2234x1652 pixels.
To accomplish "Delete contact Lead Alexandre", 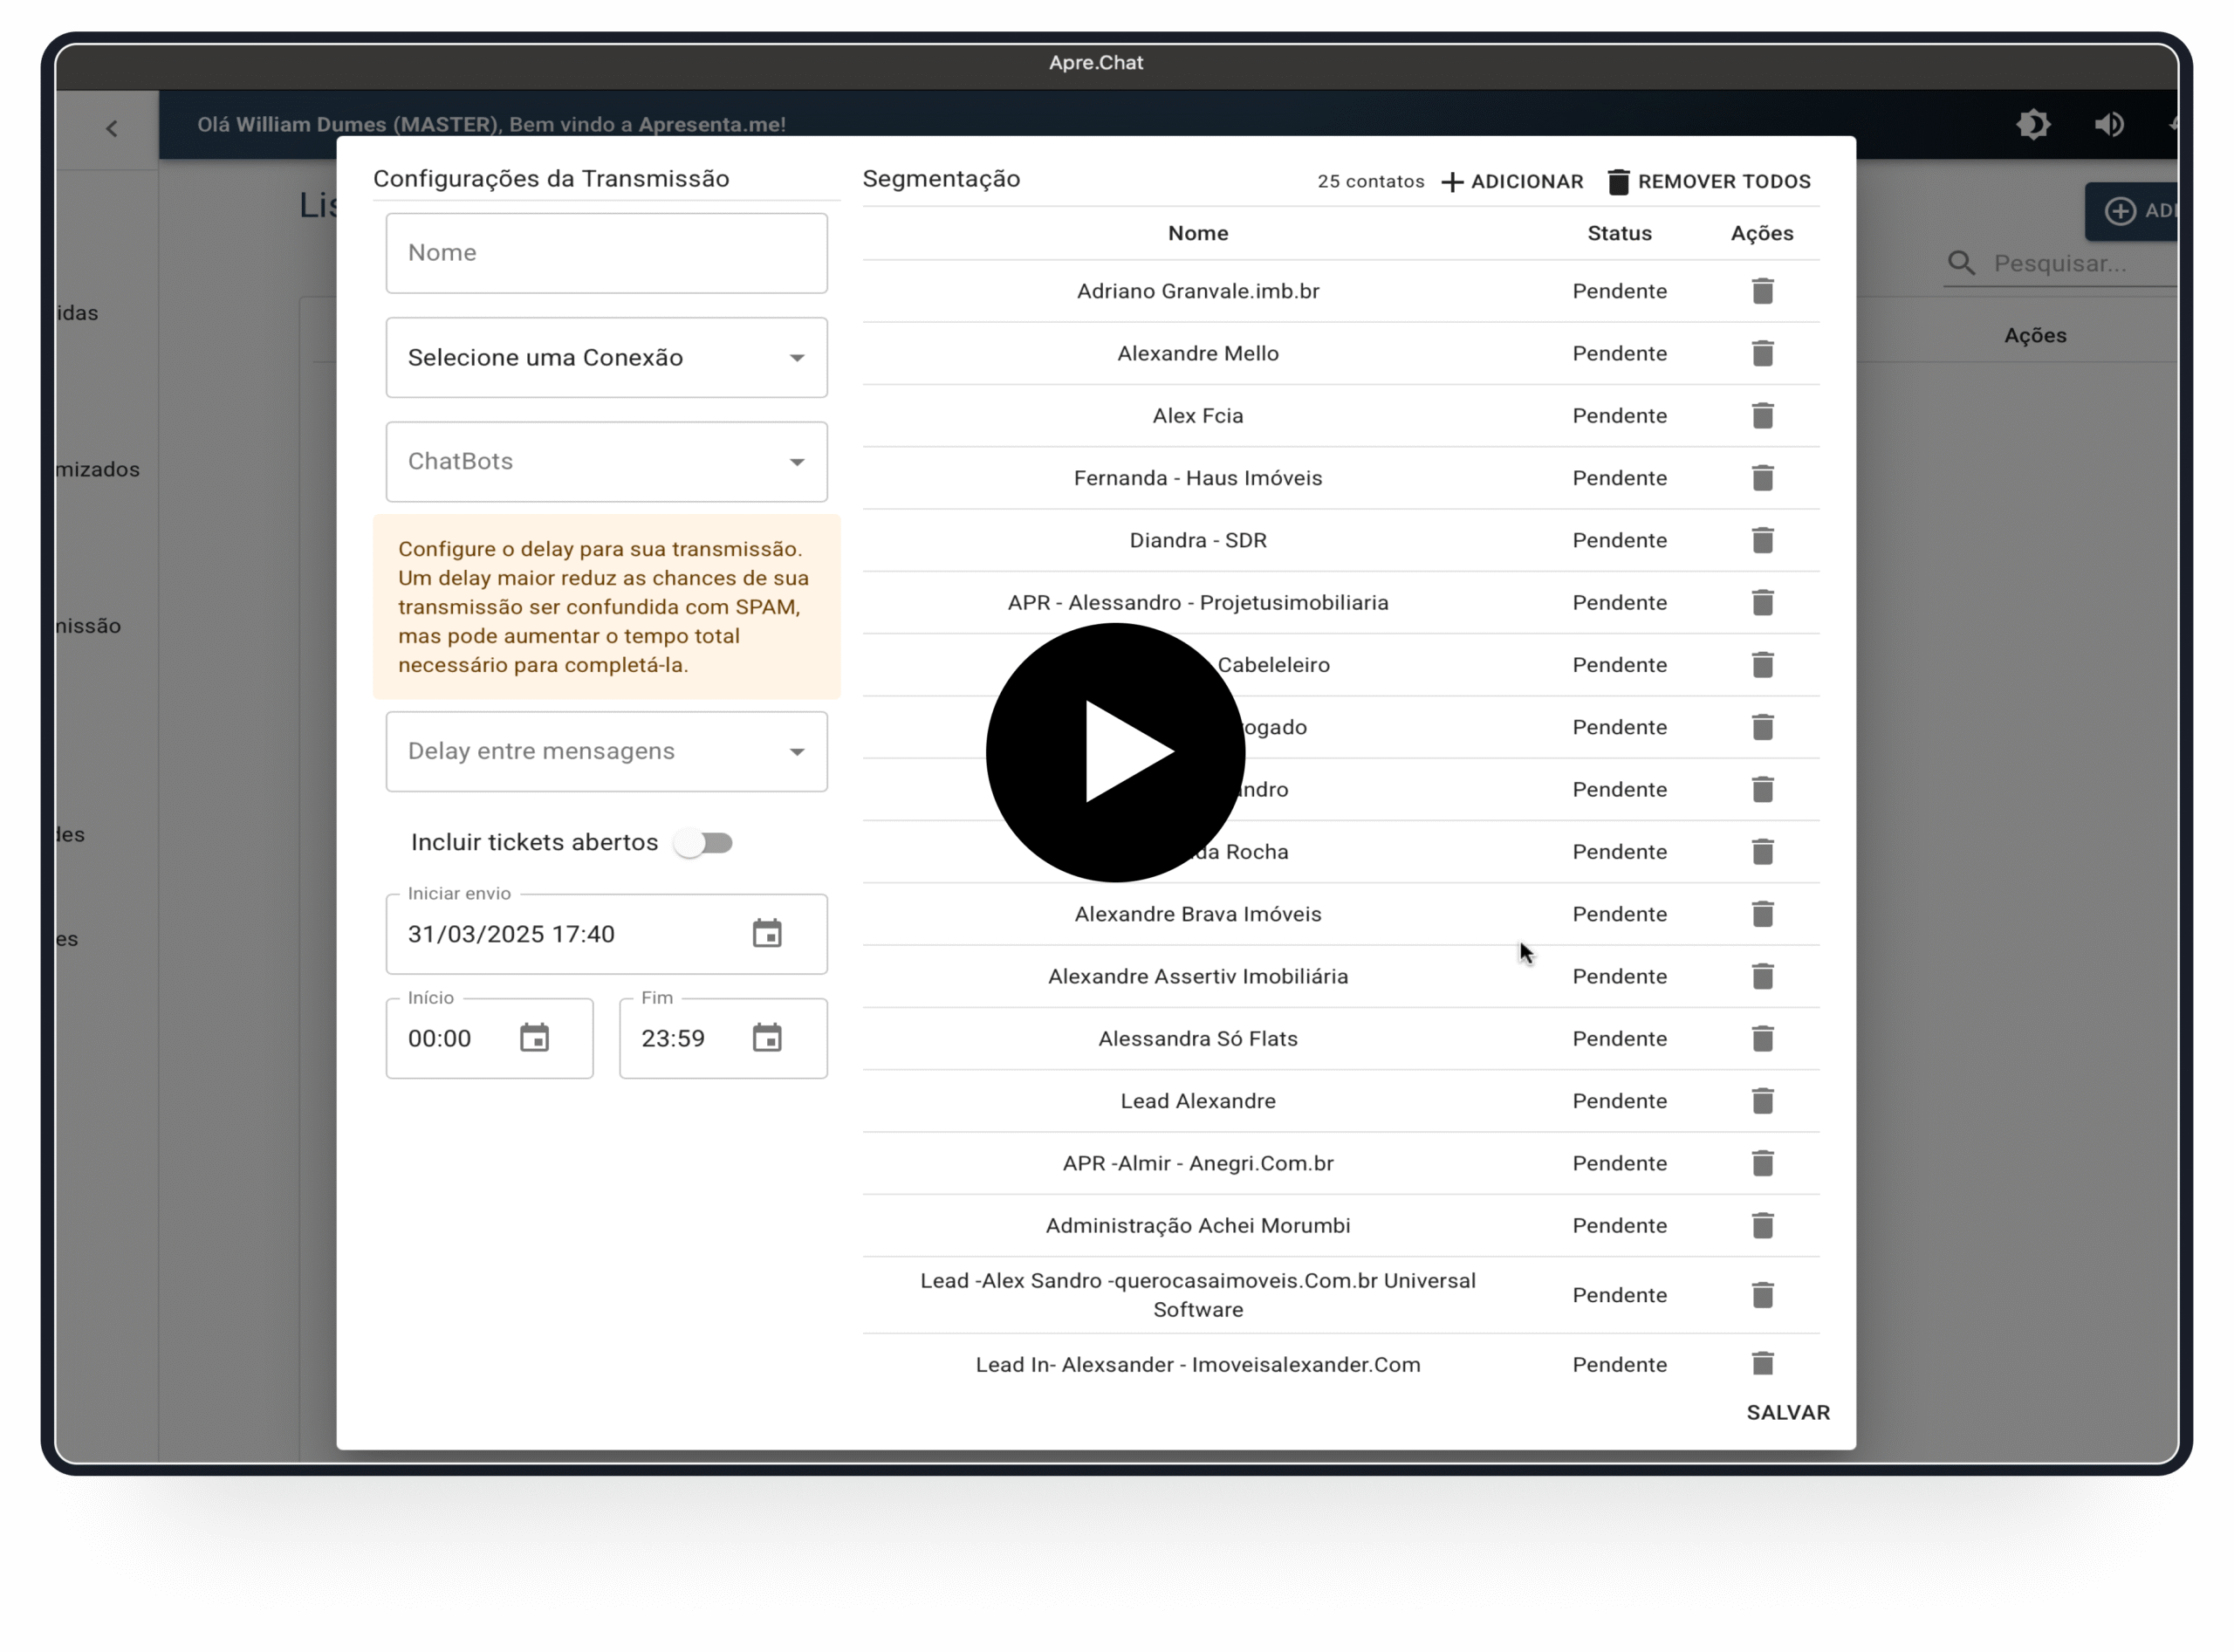I will pyautogui.click(x=1763, y=1101).
